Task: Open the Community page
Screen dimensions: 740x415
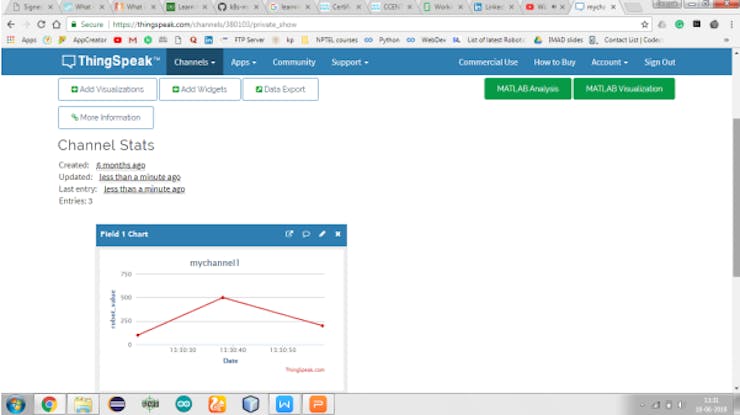Action: pos(294,62)
